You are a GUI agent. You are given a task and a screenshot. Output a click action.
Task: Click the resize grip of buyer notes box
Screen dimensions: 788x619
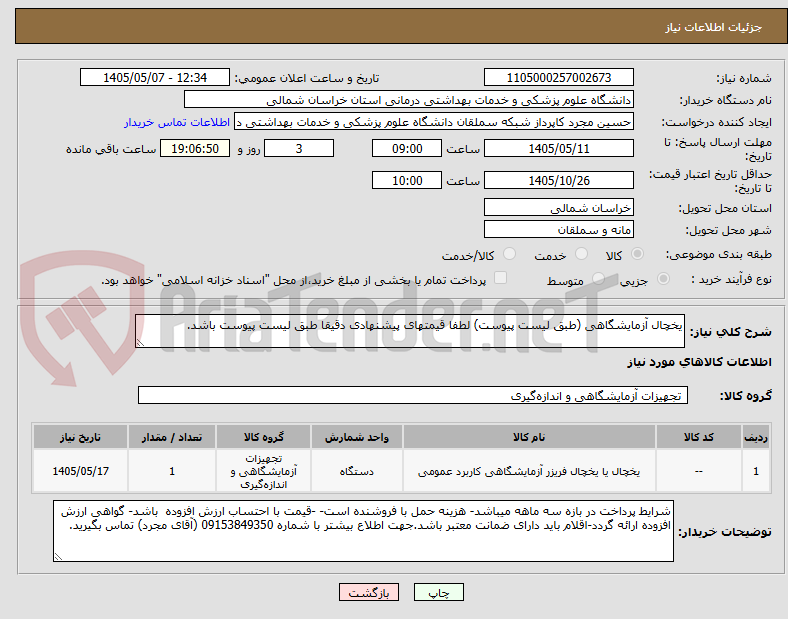tap(58, 557)
